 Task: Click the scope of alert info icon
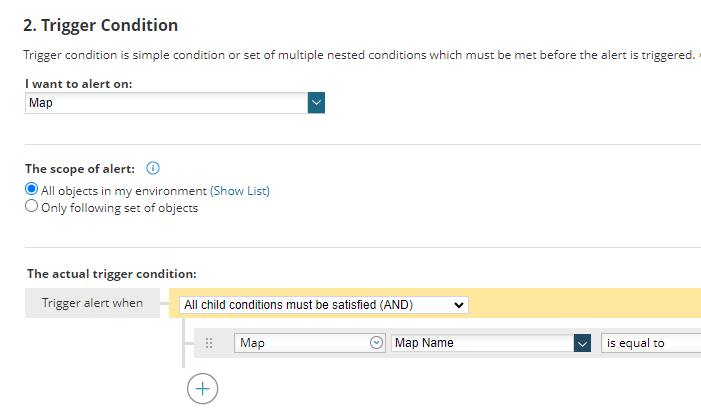[153, 168]
